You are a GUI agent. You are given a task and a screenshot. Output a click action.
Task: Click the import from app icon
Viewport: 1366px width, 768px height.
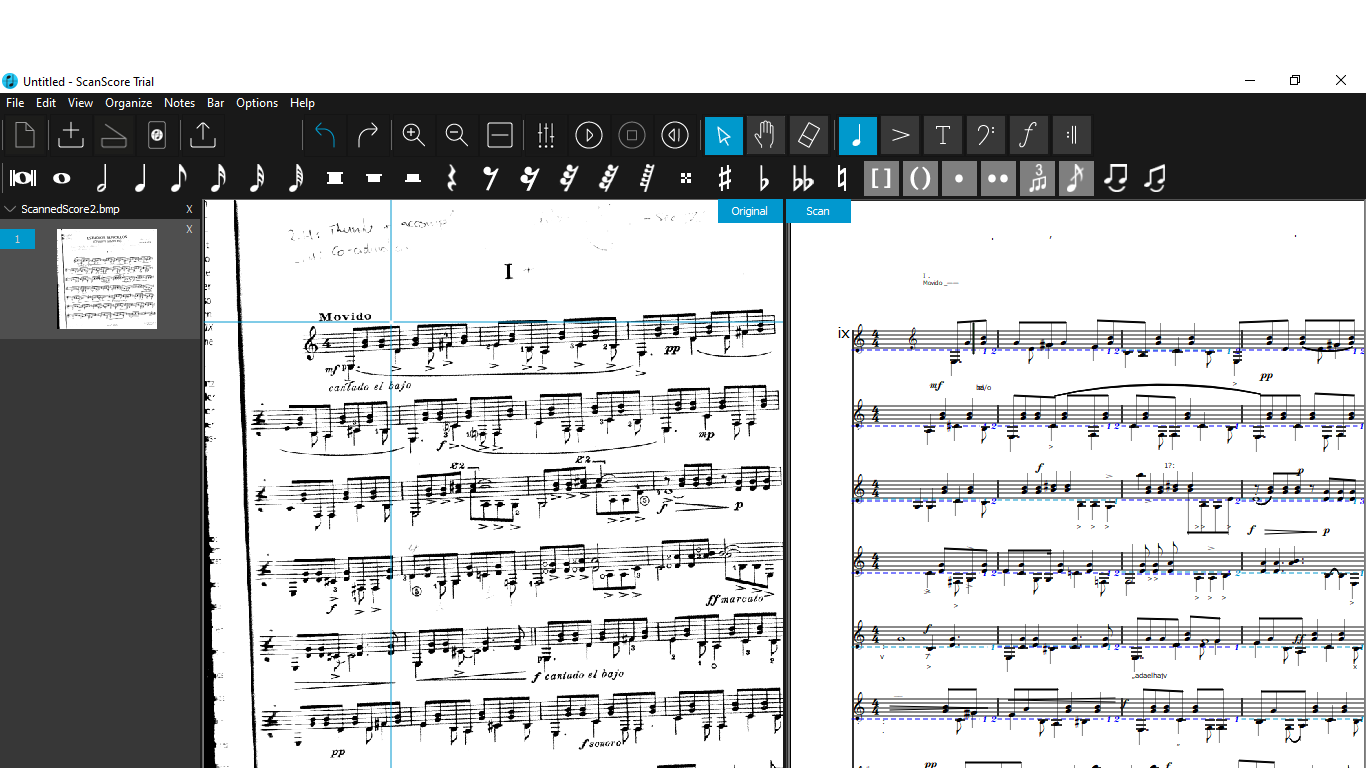[157, 135]
